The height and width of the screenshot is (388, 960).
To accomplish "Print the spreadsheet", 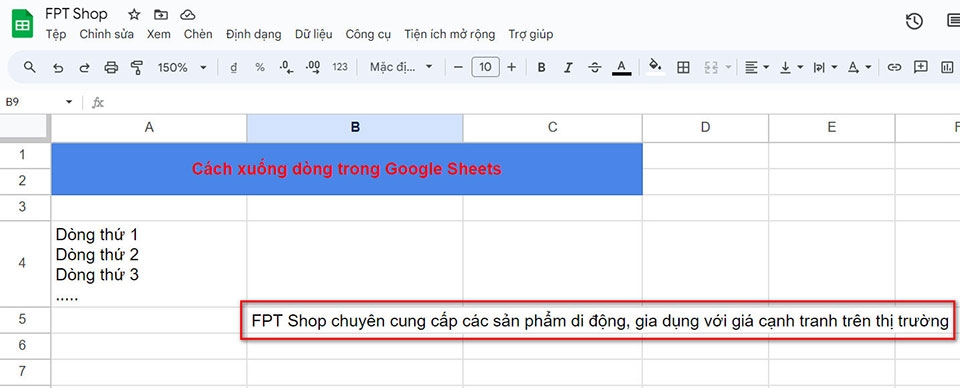I will pos(111,68).
